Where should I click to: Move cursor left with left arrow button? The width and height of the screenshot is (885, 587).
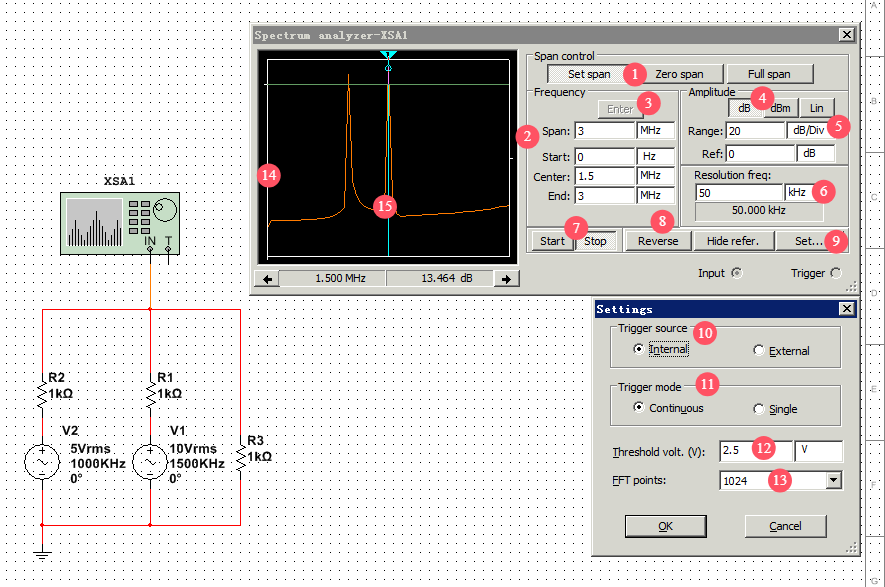tap(268, 279)
